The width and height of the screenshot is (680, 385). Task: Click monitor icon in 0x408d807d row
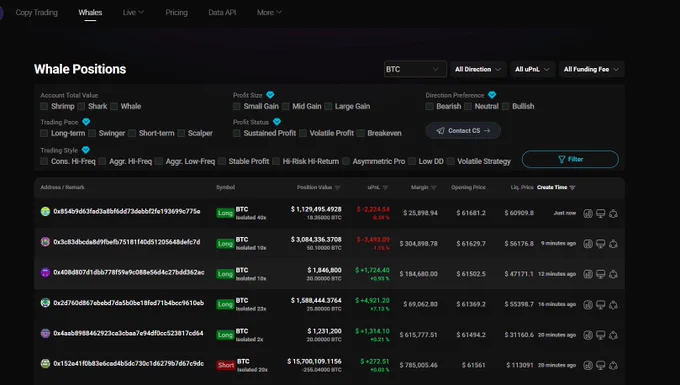(600, 274)
